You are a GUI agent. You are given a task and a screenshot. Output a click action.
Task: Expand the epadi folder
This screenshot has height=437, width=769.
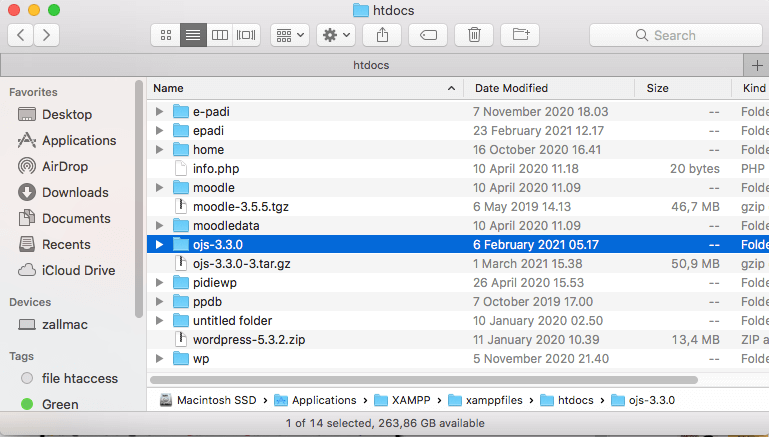(x=159, y=130)
